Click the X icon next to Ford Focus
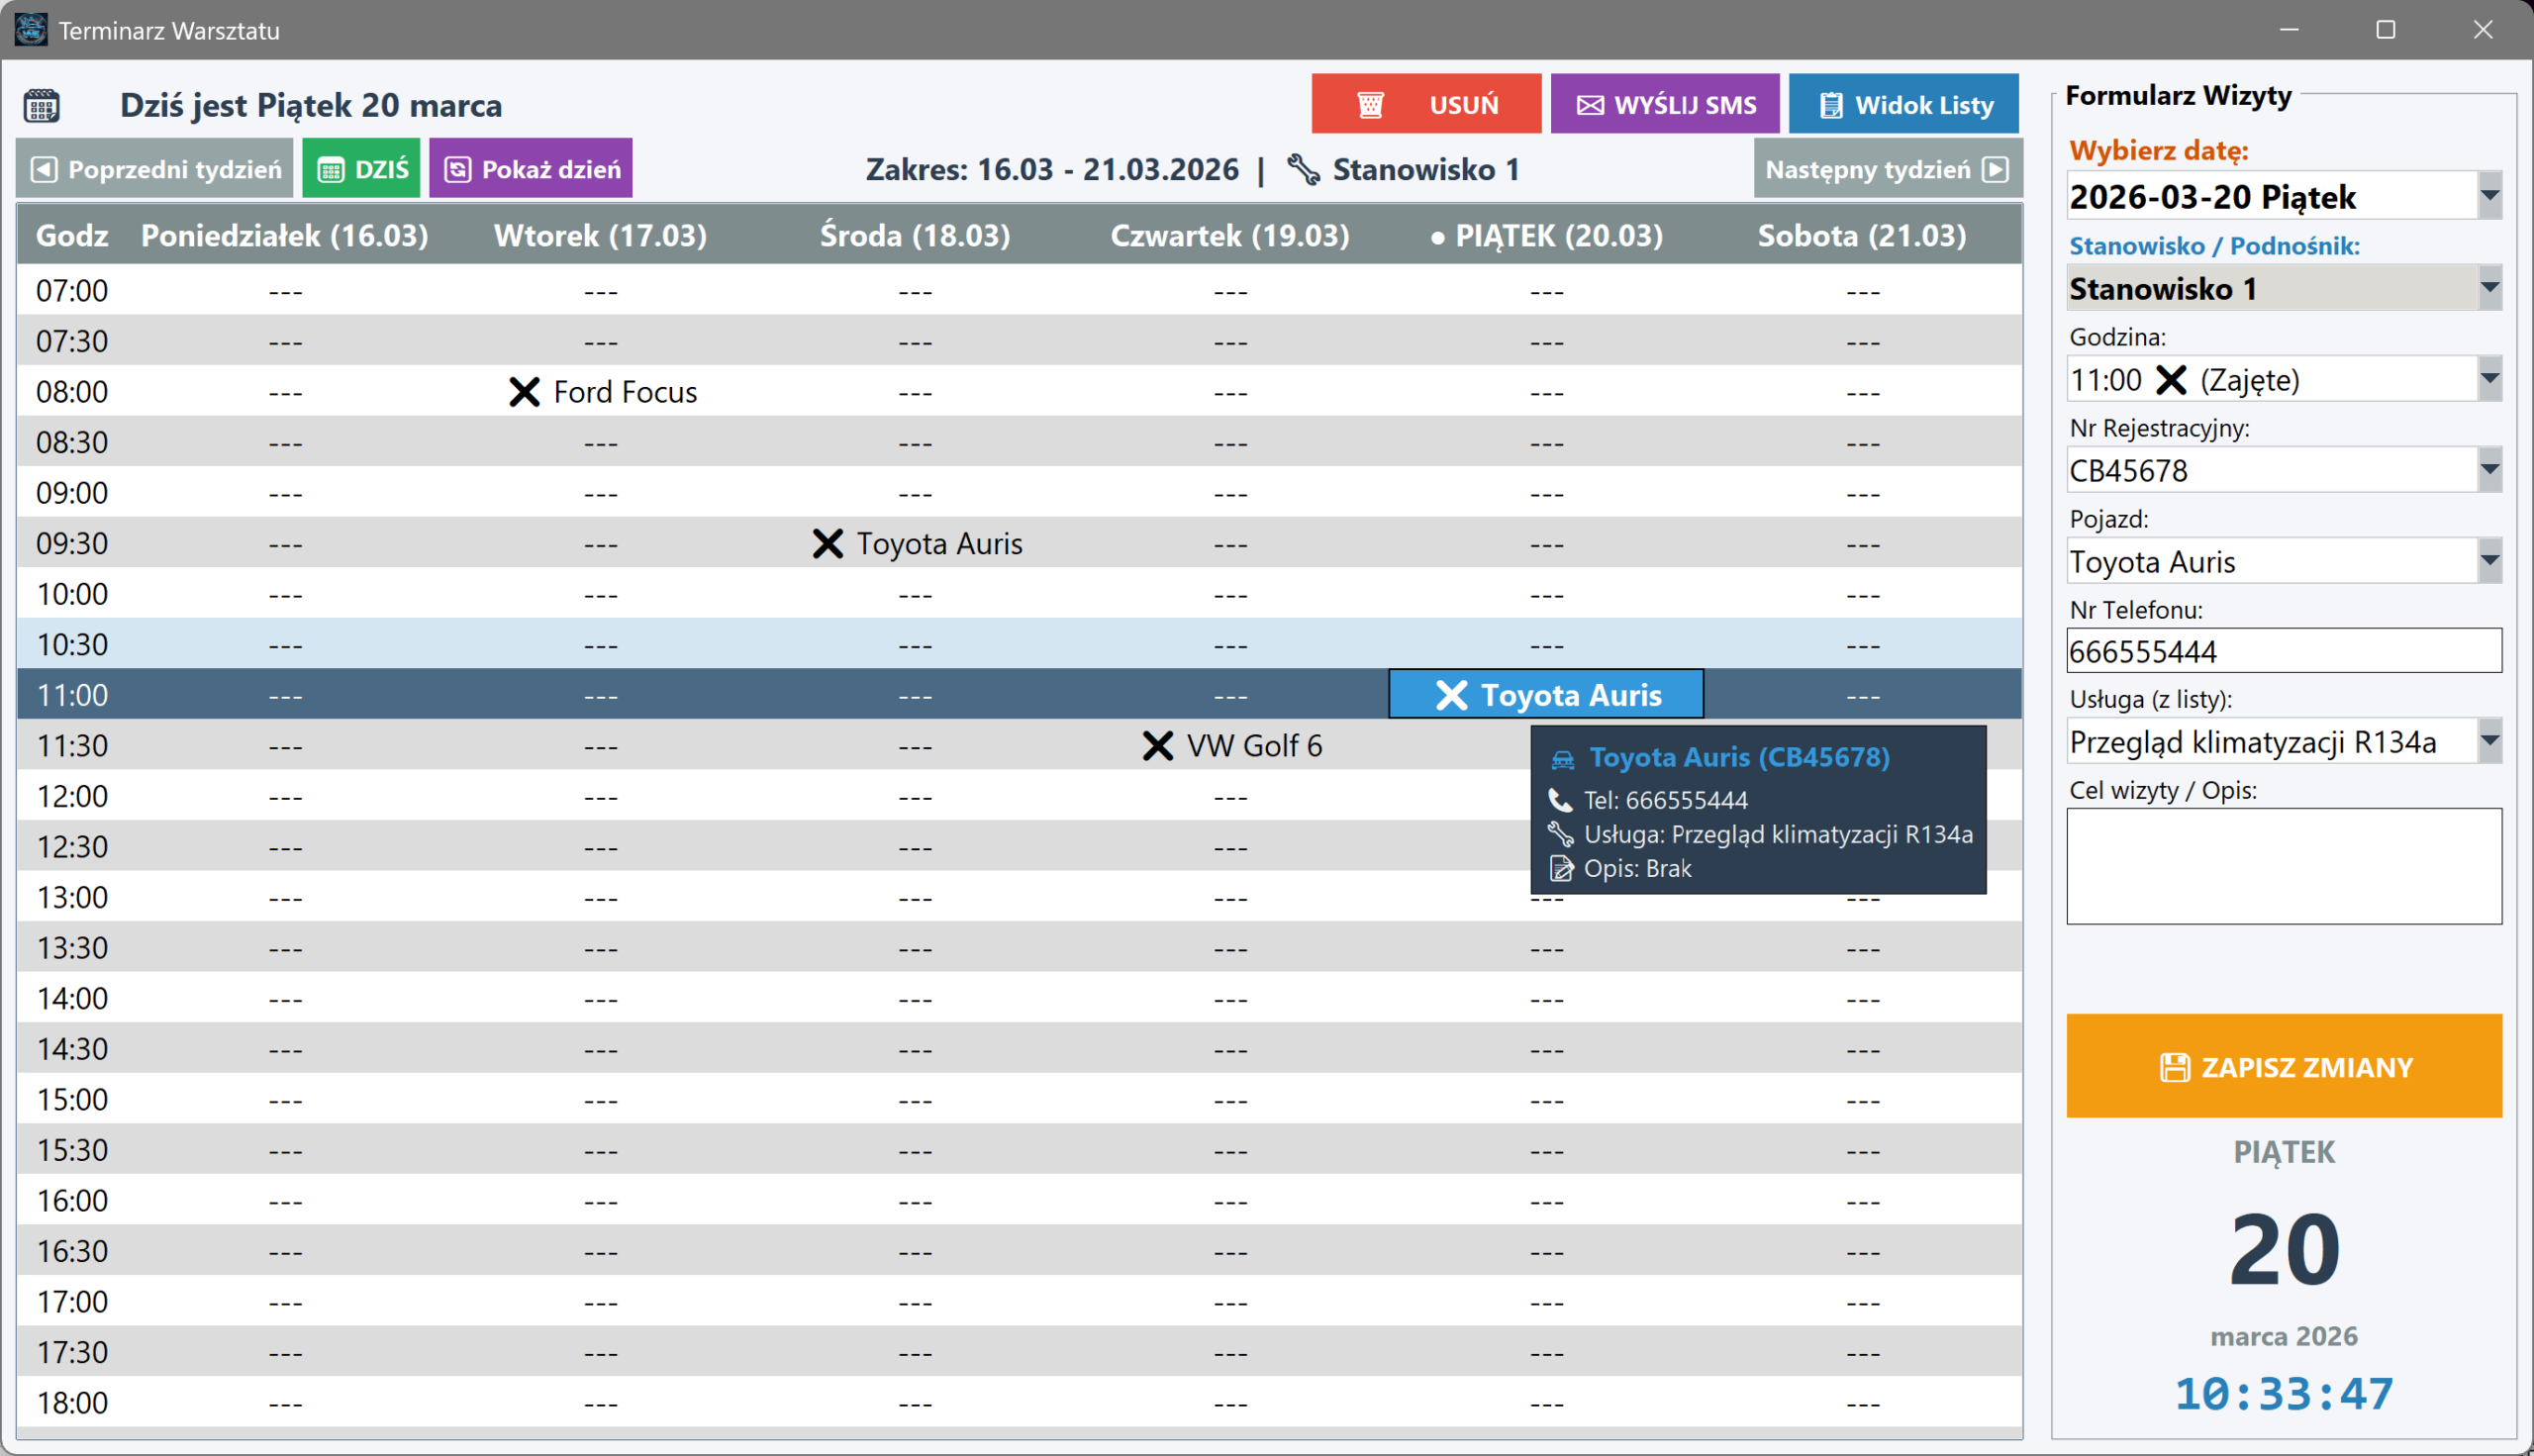The width and height of the screenshot is (2534, 1456). pos(524,392)
